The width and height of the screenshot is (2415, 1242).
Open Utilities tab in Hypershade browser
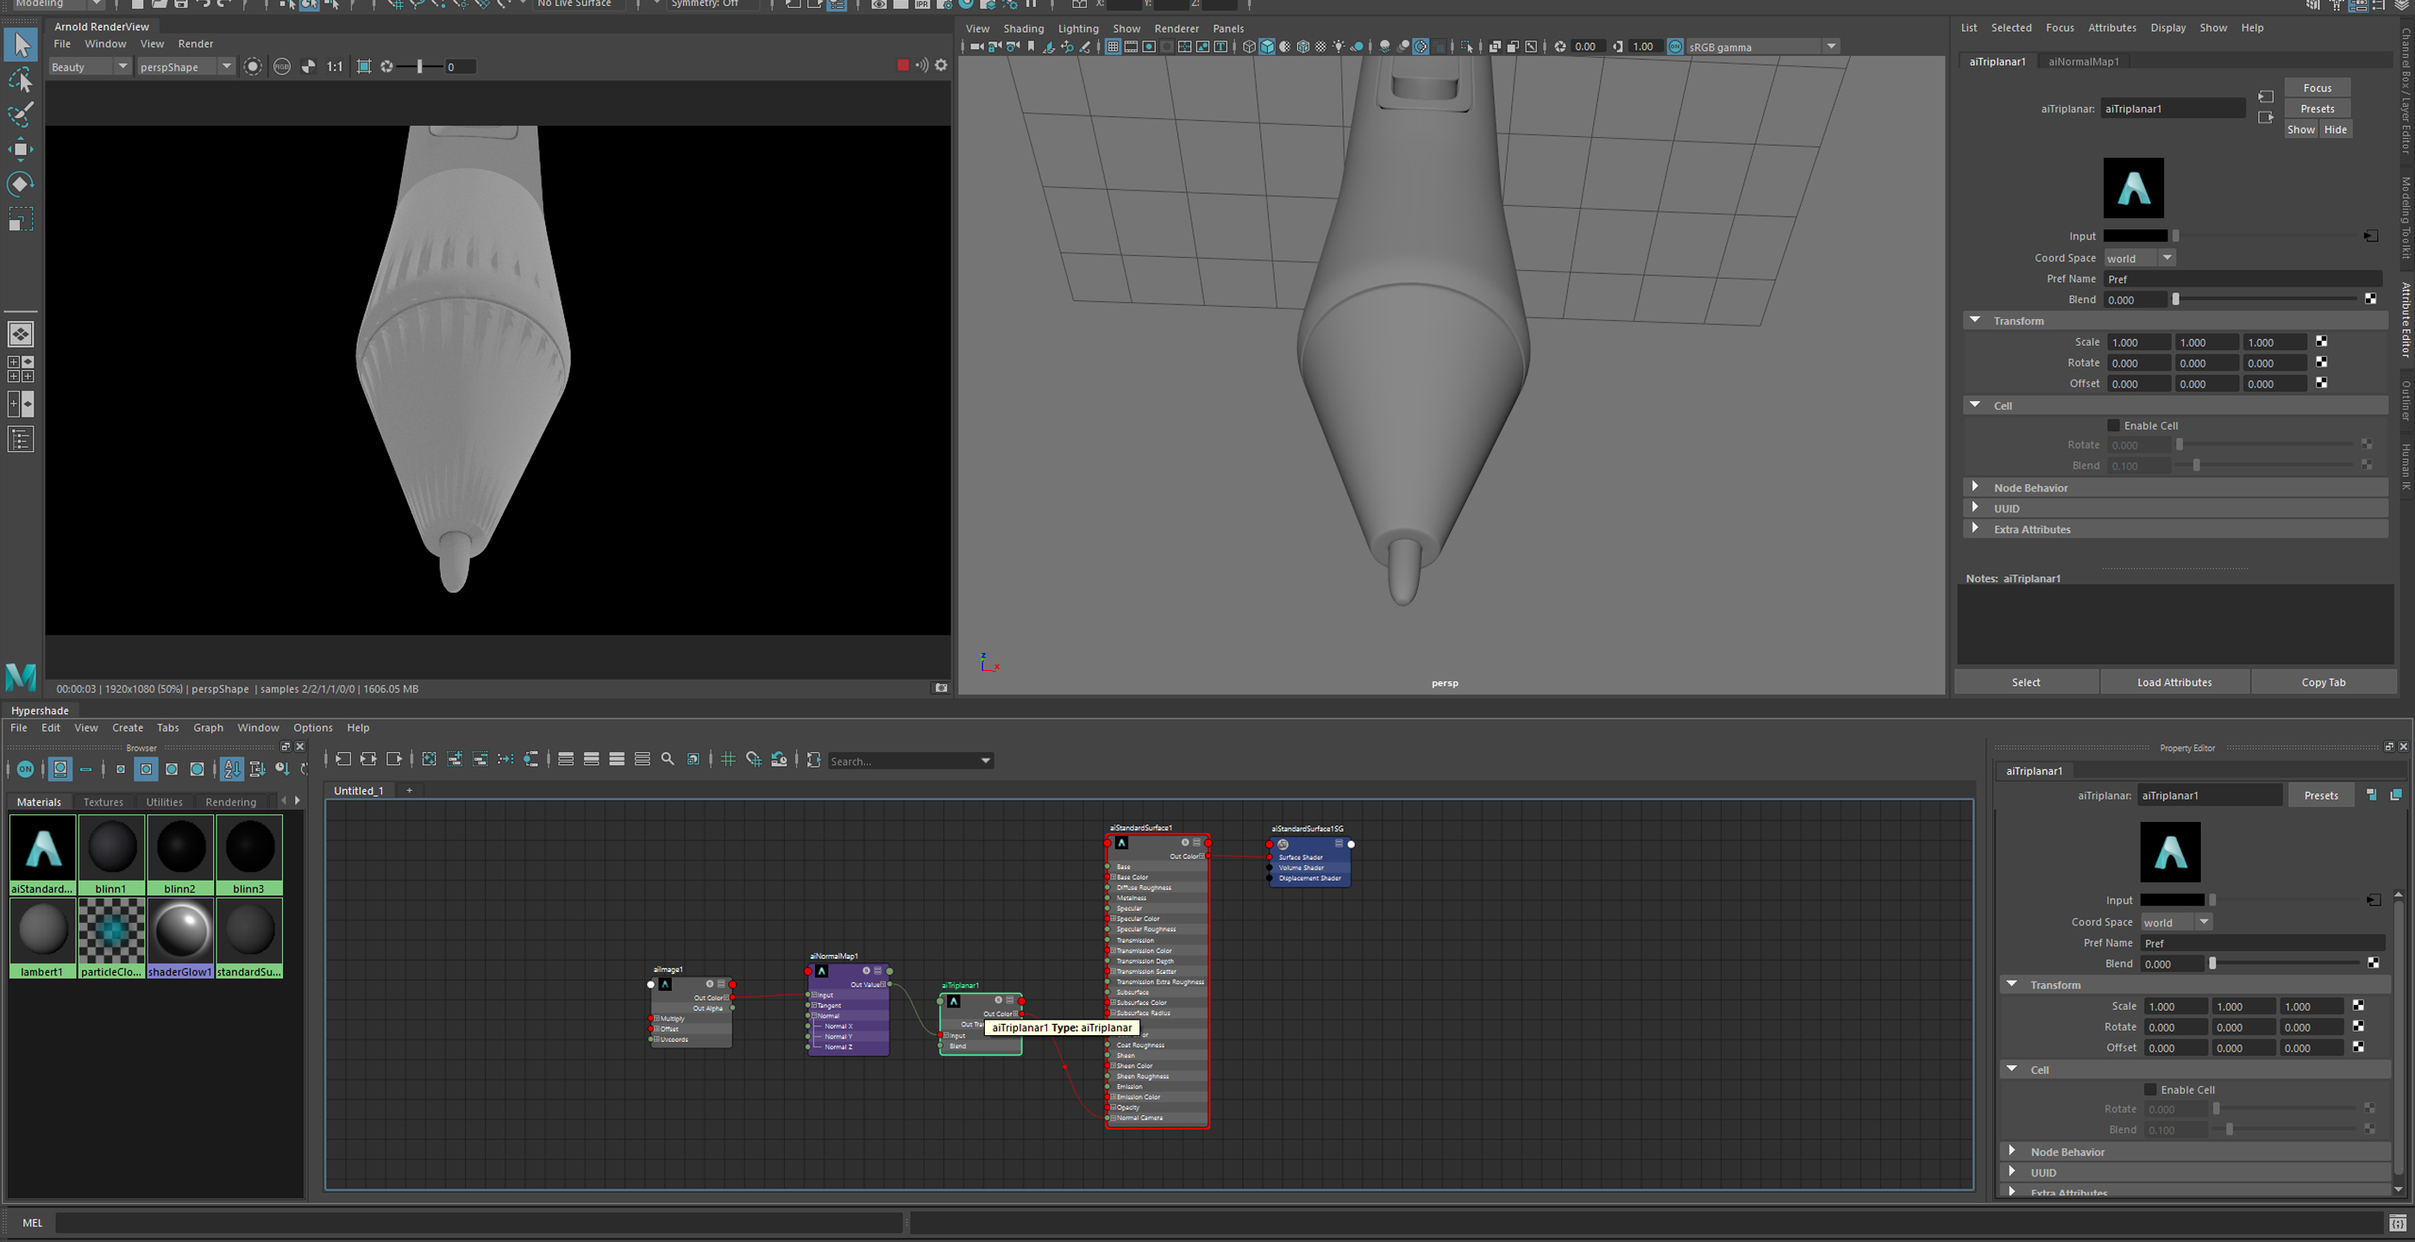165,802
